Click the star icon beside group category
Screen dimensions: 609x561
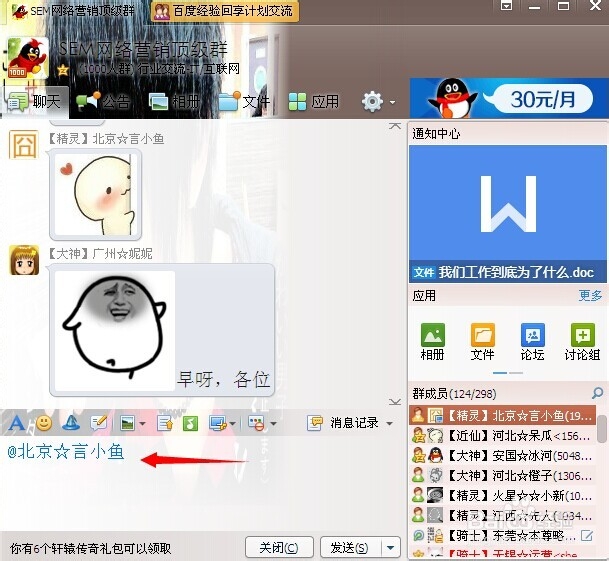tap(63, 70)
